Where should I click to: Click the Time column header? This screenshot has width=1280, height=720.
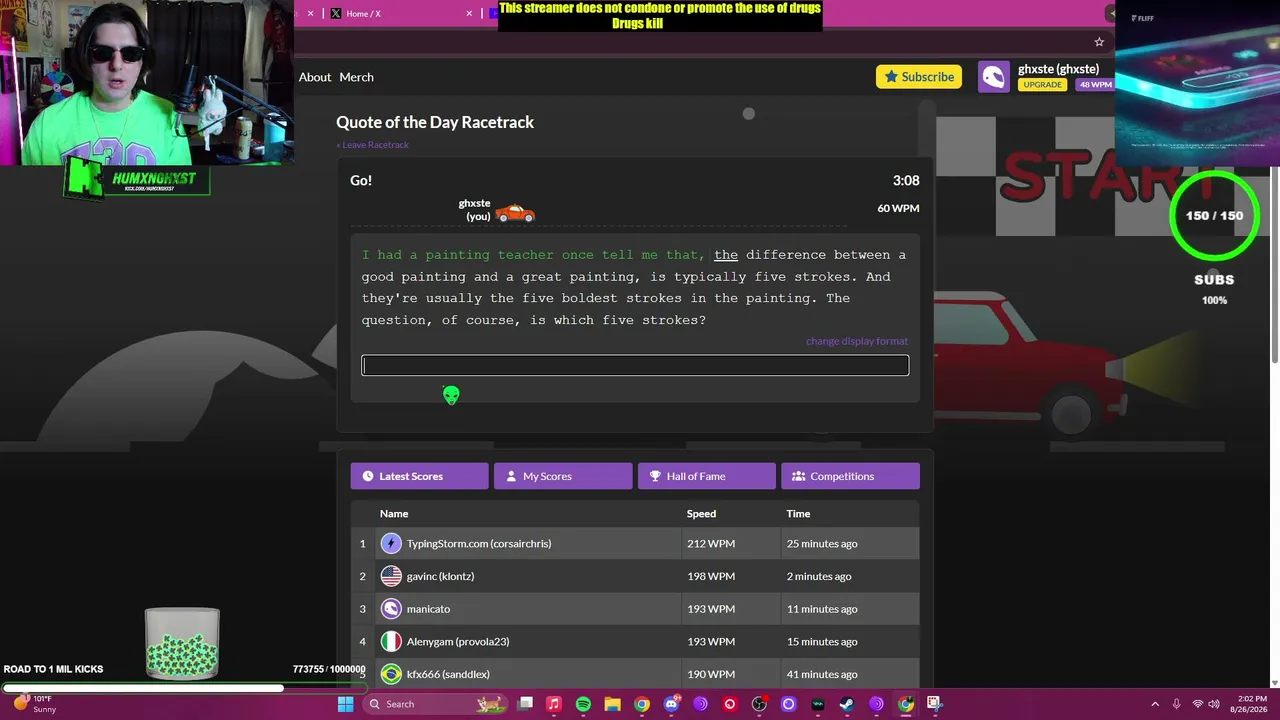tap(798, 514)
